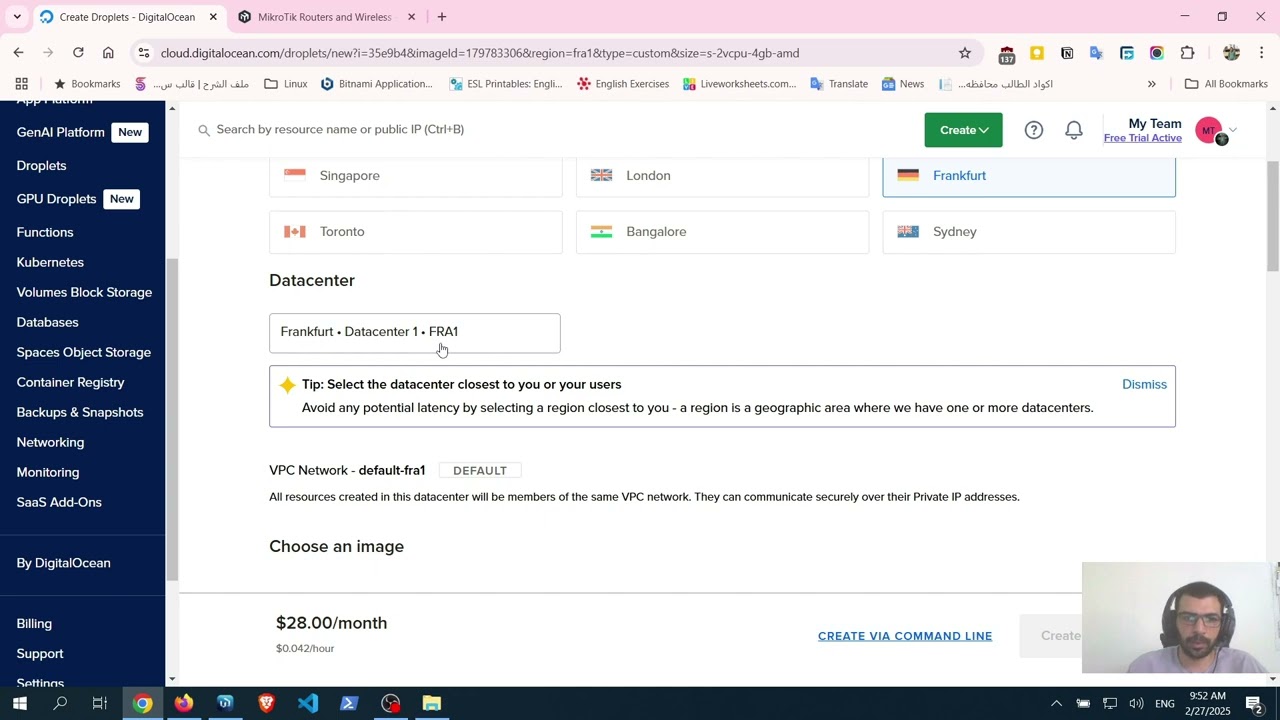Open Networking in sidebar
Screen dimensions: 1280x720
[50, 442]
